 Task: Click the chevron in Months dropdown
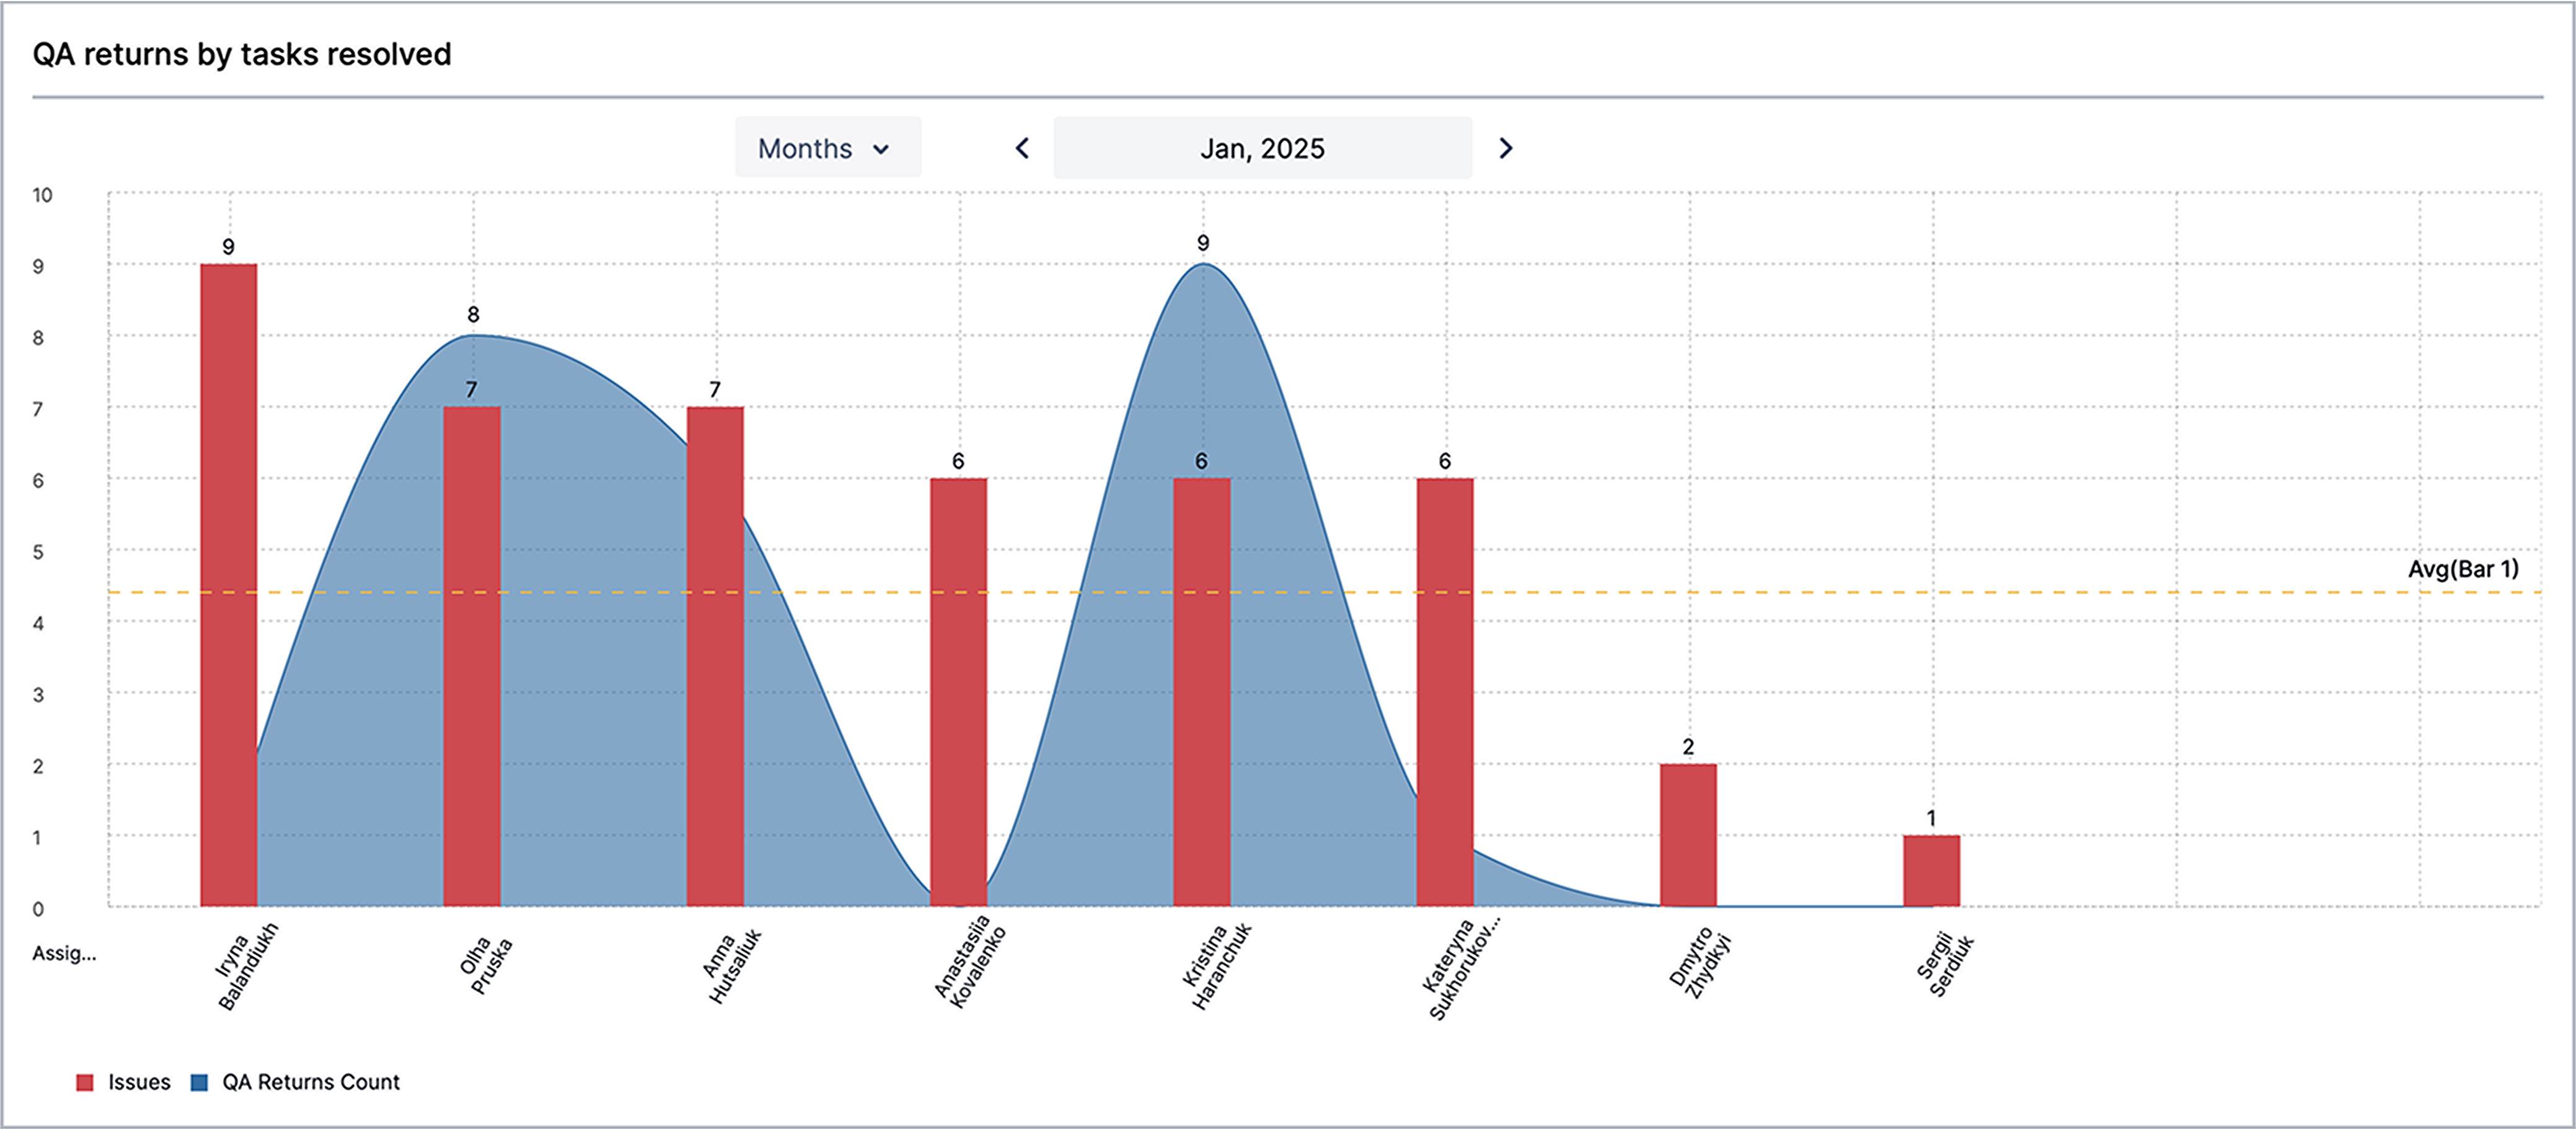click(881, 149)
